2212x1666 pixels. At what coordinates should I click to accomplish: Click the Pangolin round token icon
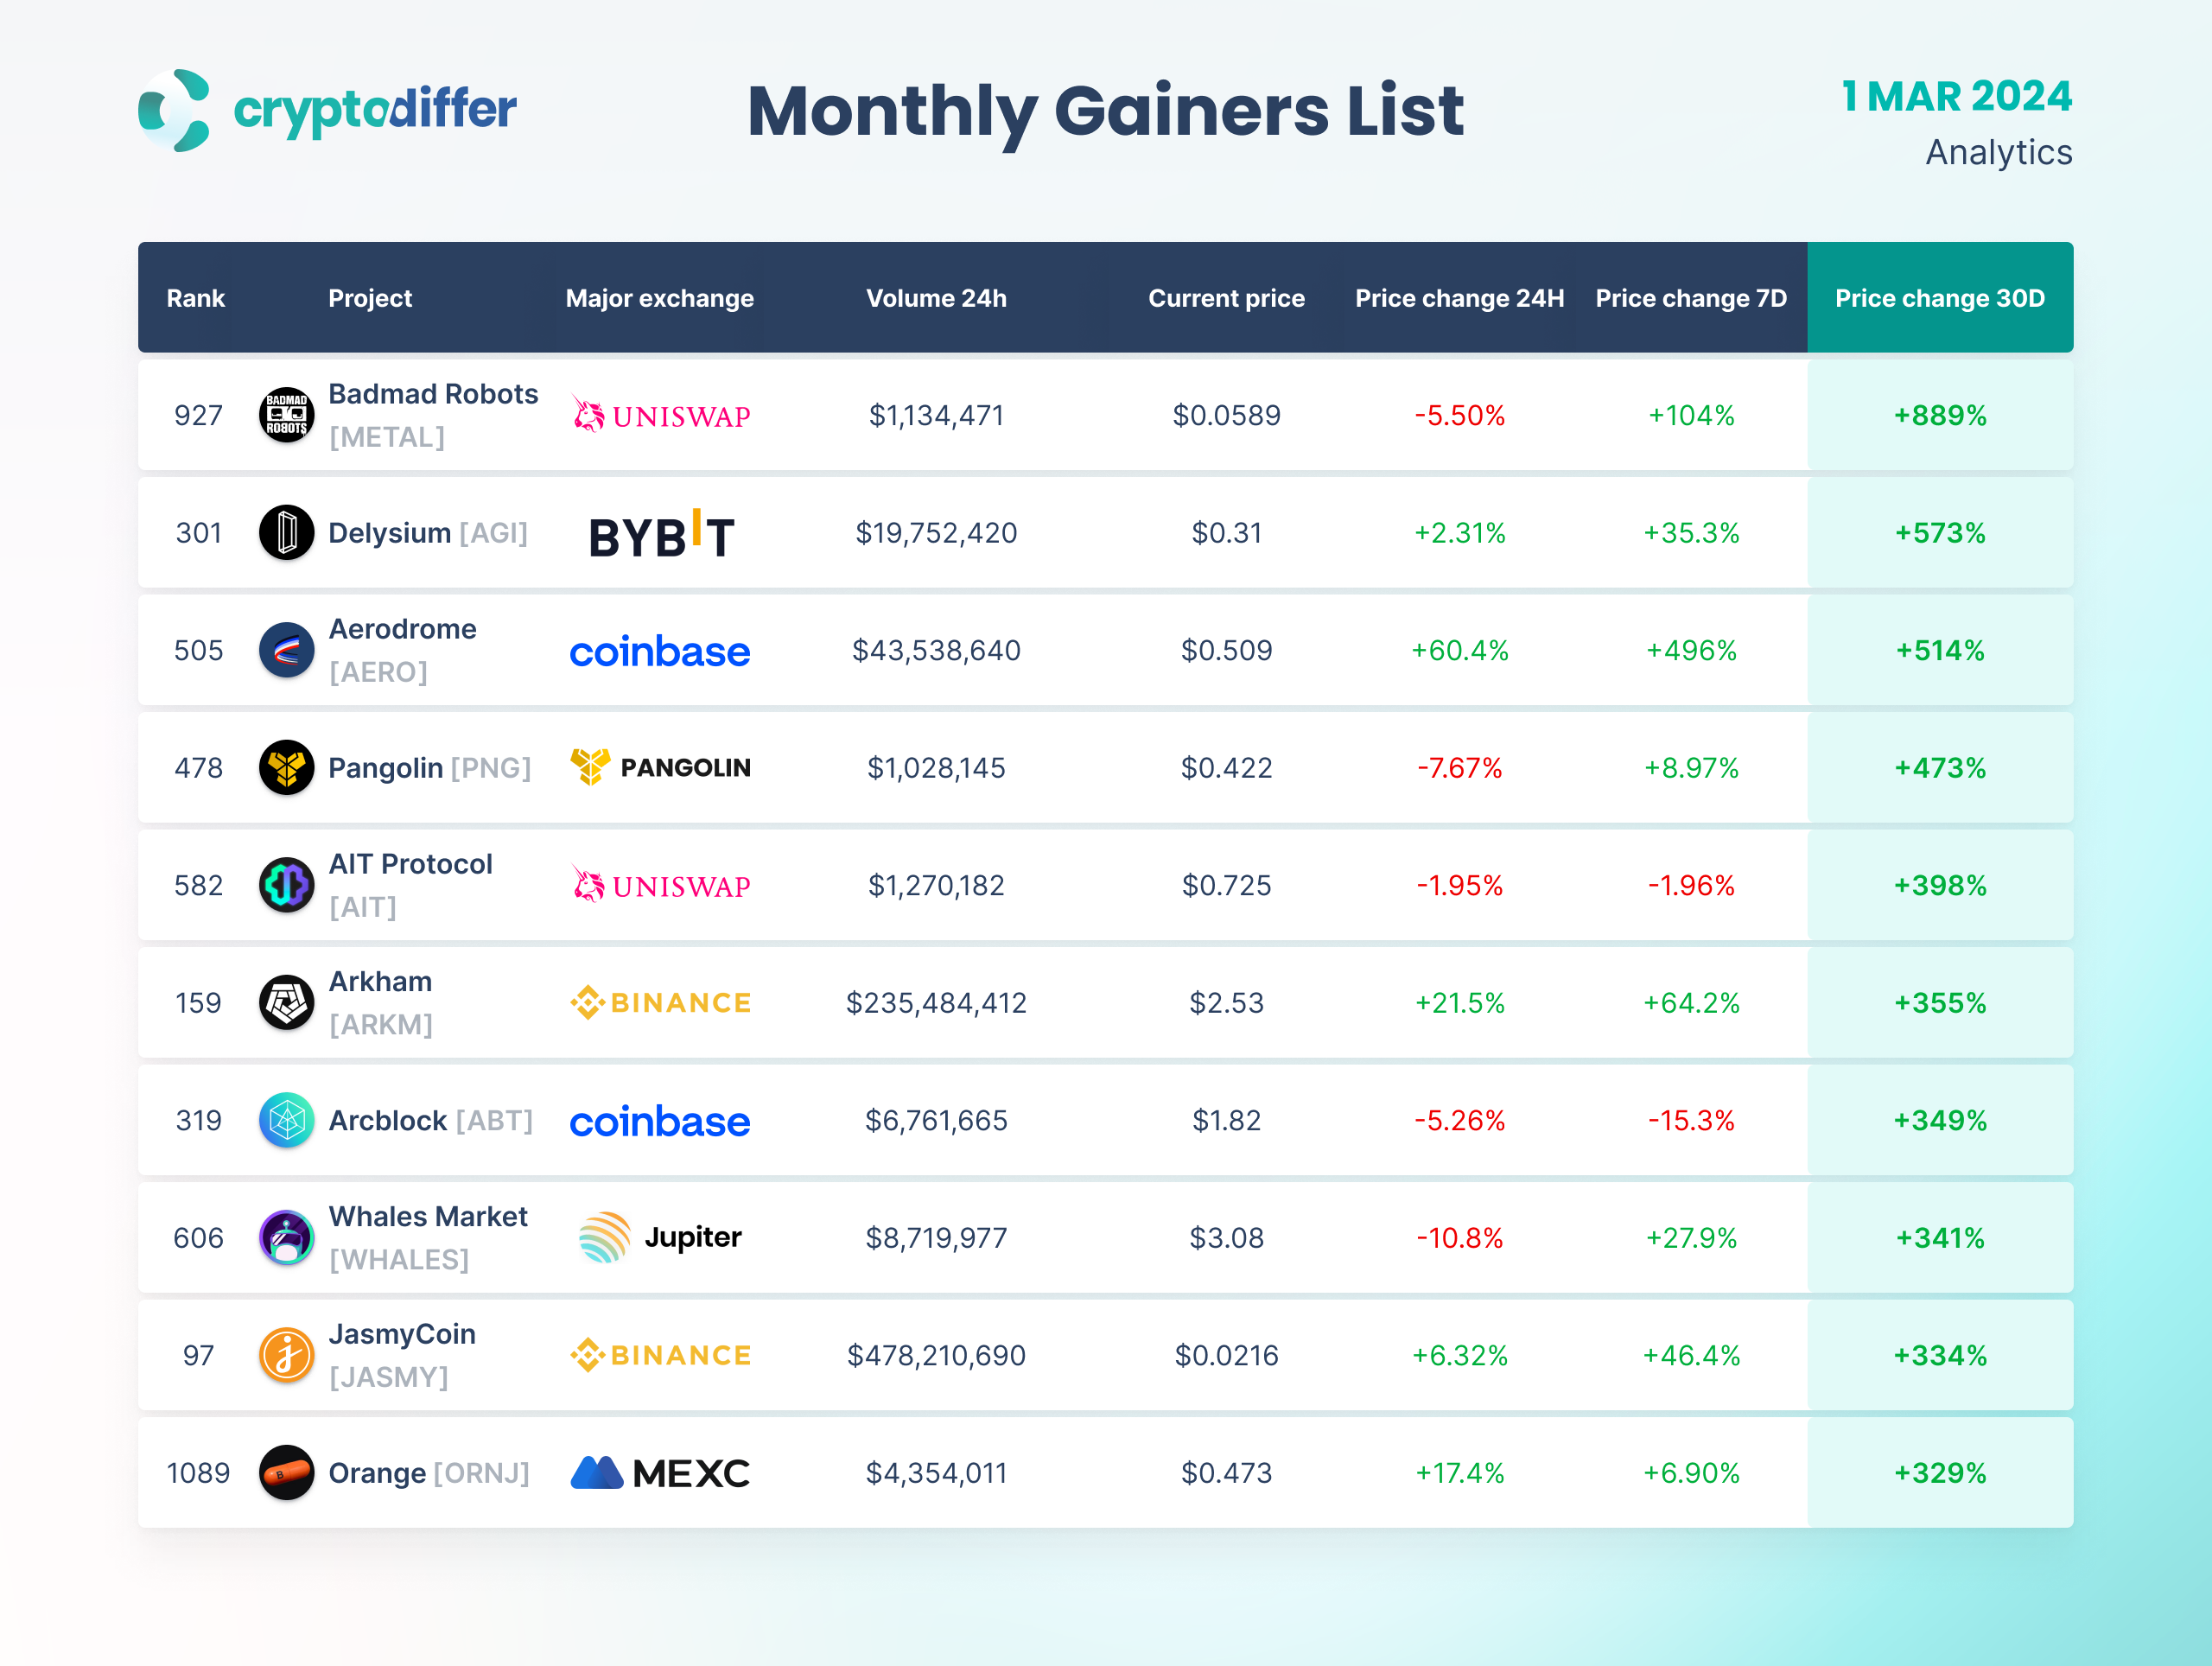click(286, 768)
